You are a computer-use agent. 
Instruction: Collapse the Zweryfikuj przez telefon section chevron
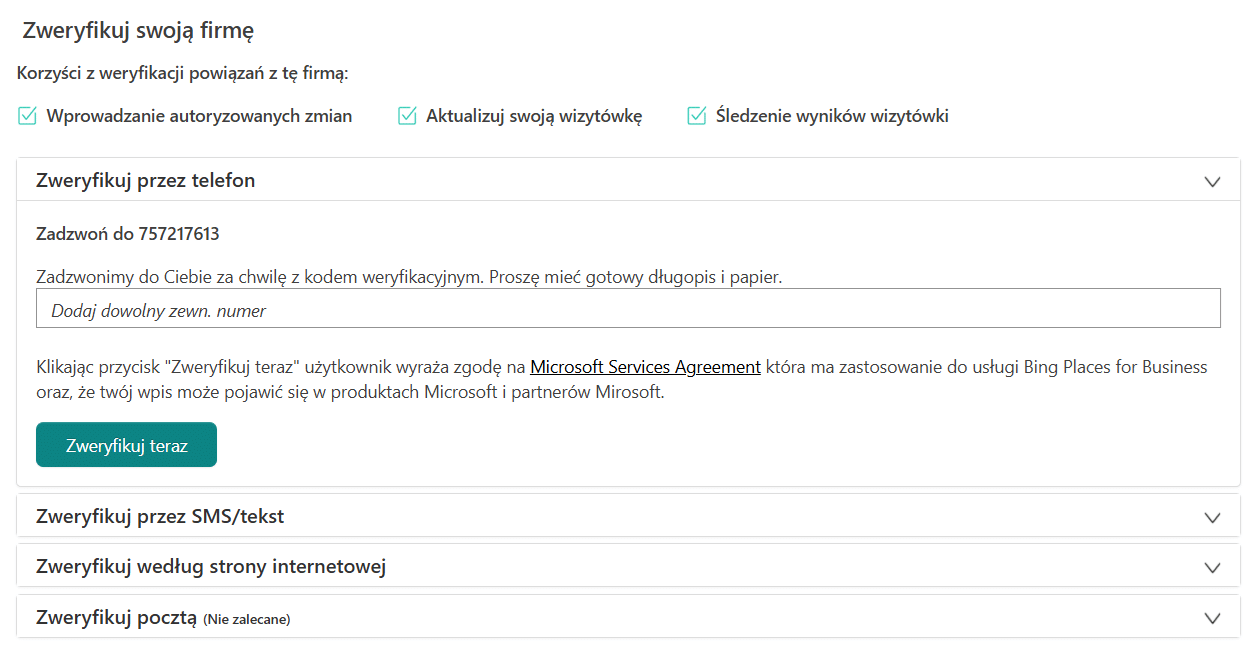tap(1213, 181)
